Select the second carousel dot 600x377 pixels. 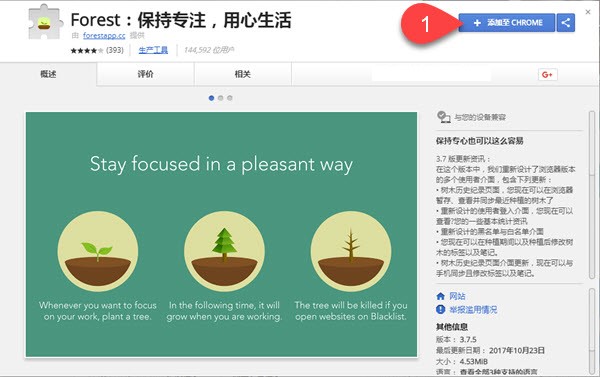coord(220,98)
